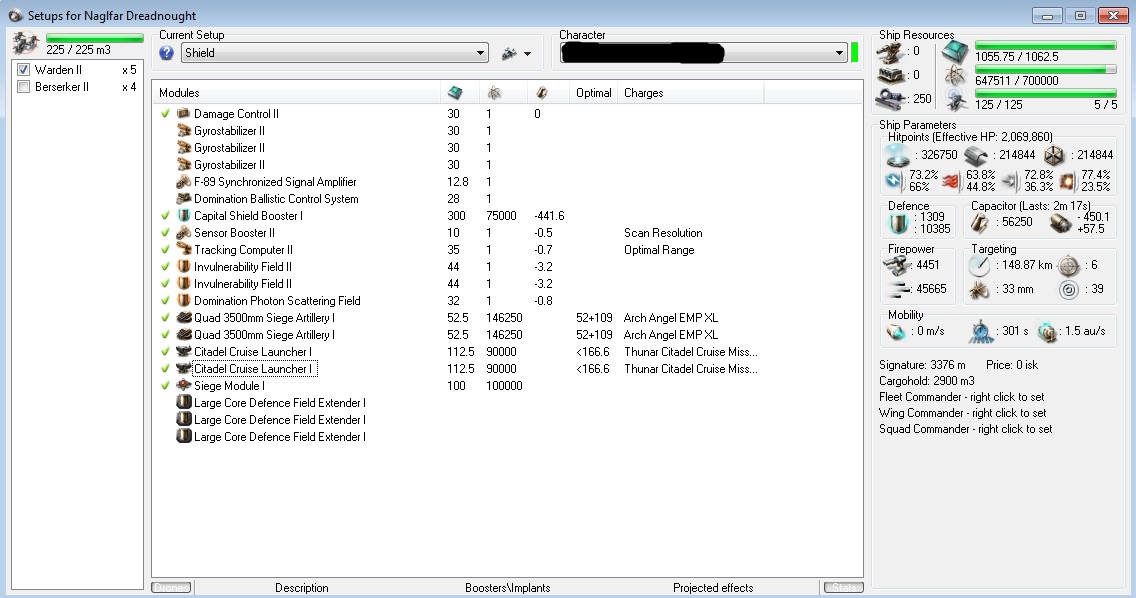This screenshot has width=1136, height=598.
Task: Click the help question mark icon
Action: pyautogui.click(x=167, y=53)
